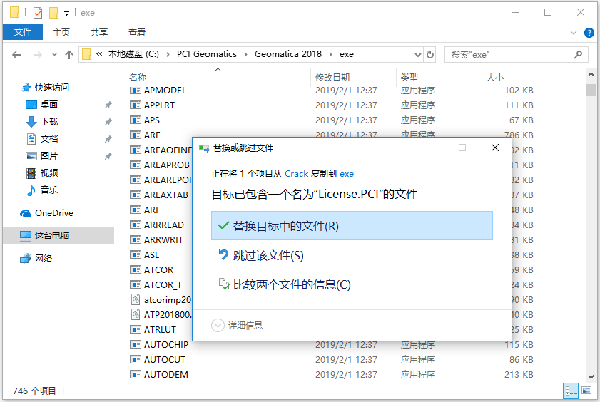600x402 pixels.
Task: Open quick access toolbar customize dropdown
Action: pos(66,13)
